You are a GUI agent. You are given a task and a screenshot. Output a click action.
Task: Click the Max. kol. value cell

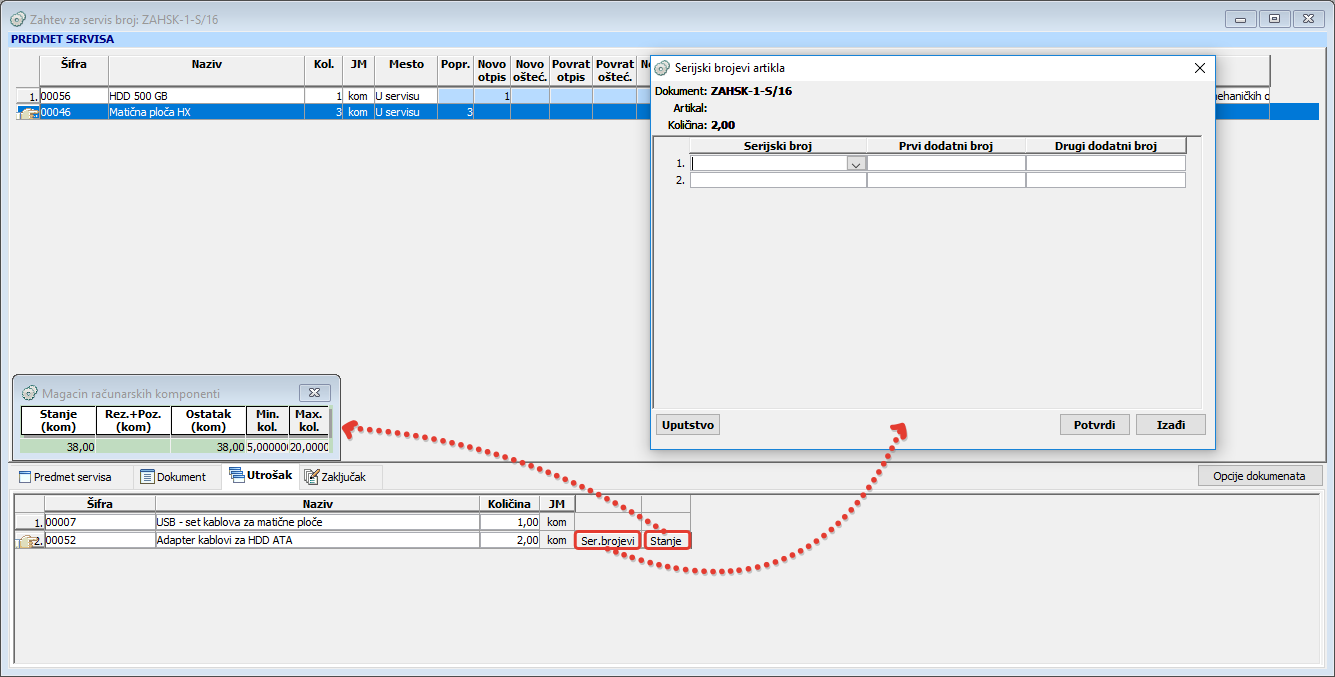[x=309, y=447]
